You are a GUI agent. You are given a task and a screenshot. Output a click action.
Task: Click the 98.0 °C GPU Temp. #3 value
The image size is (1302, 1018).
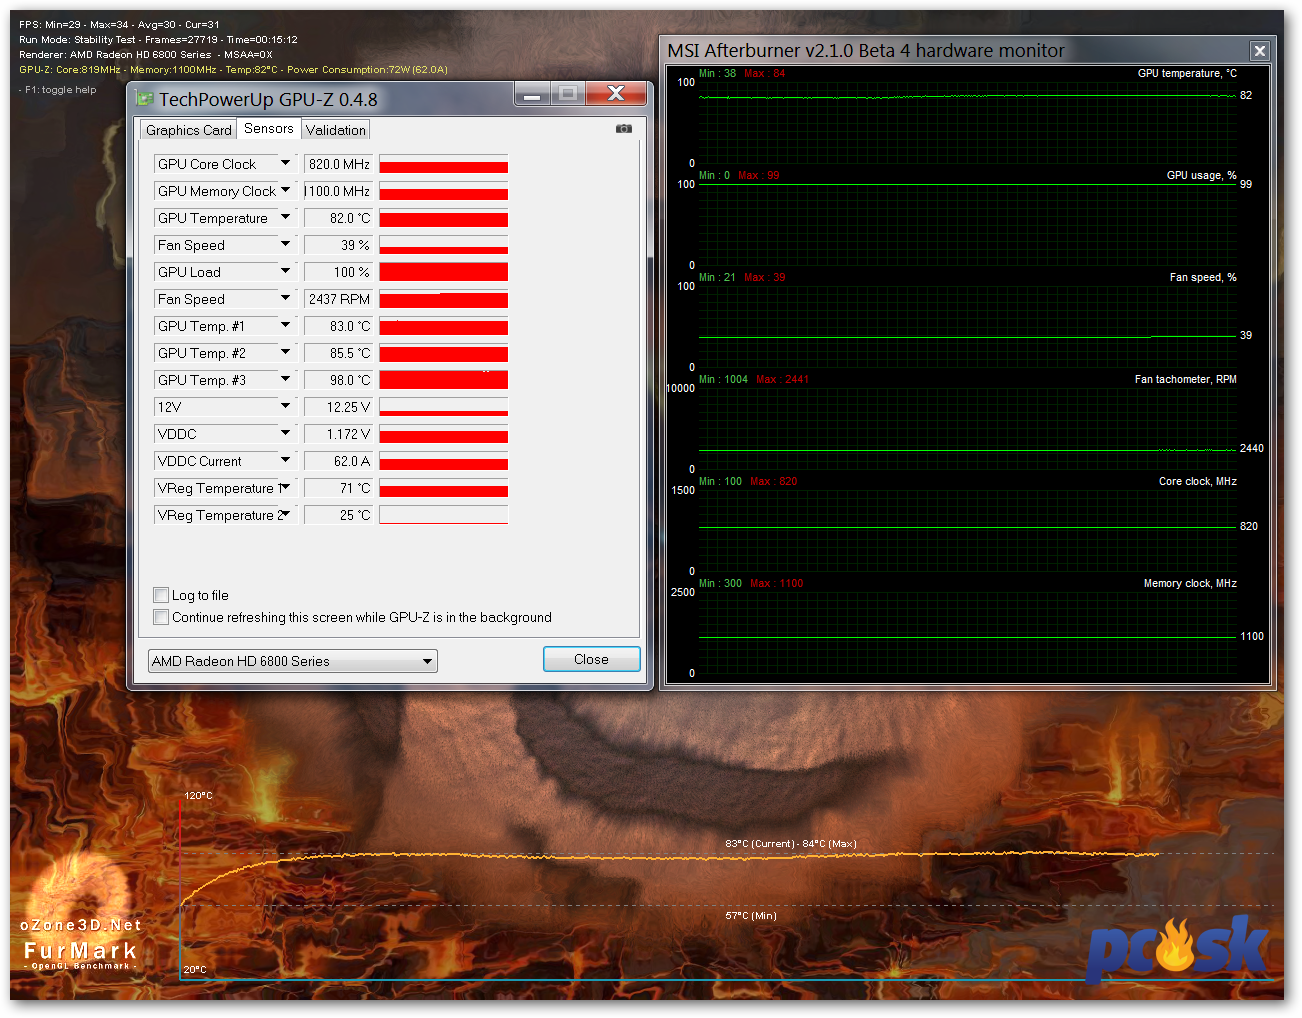point(338,380)
